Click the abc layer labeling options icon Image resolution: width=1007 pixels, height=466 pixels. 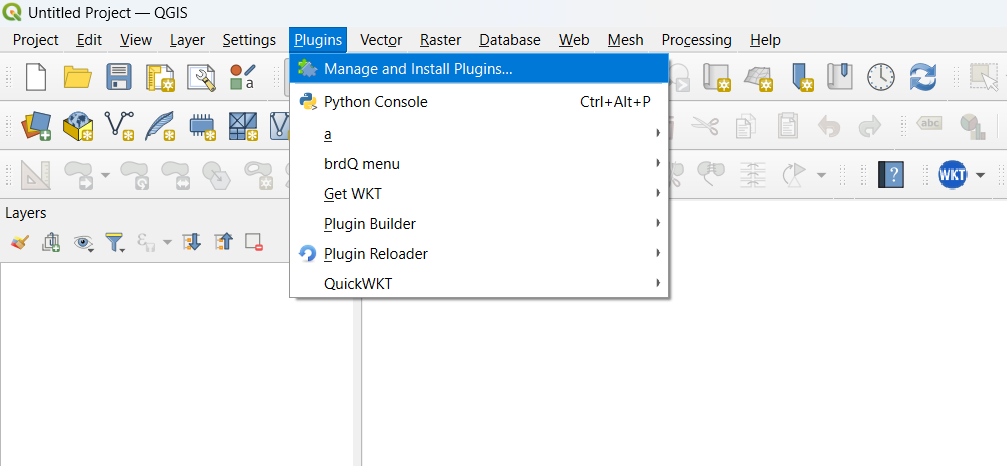pyautogui.click(x=929, y=123)
